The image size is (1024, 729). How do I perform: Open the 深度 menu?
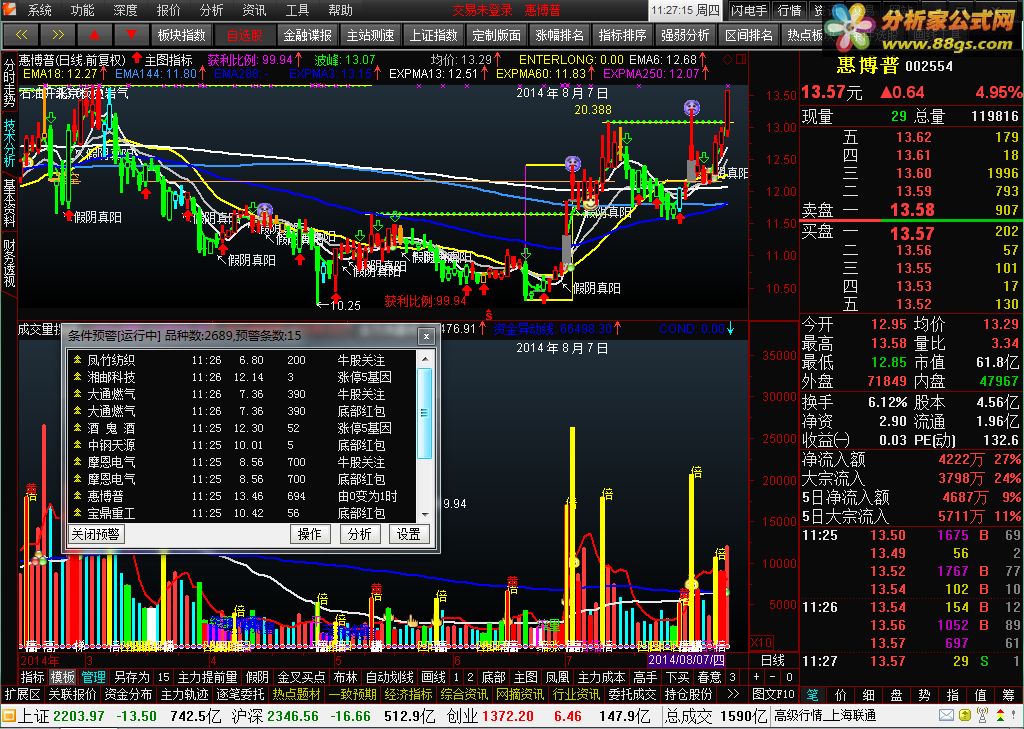pos(125,10)
